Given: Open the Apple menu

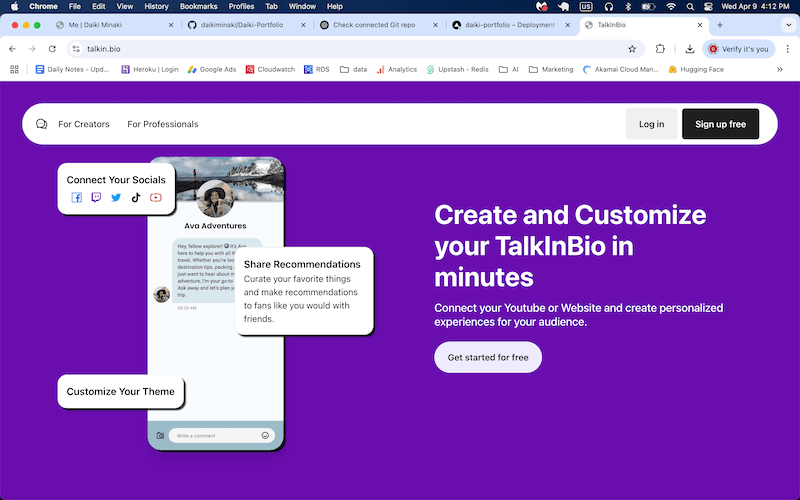Looking at the screenshot, I should coord(14,6).
